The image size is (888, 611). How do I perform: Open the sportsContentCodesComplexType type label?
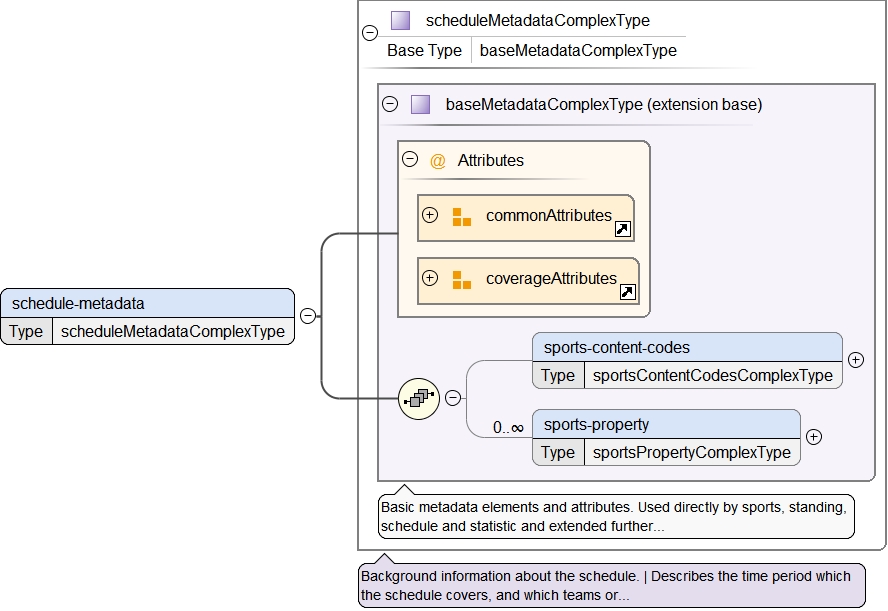coord(712,376)
